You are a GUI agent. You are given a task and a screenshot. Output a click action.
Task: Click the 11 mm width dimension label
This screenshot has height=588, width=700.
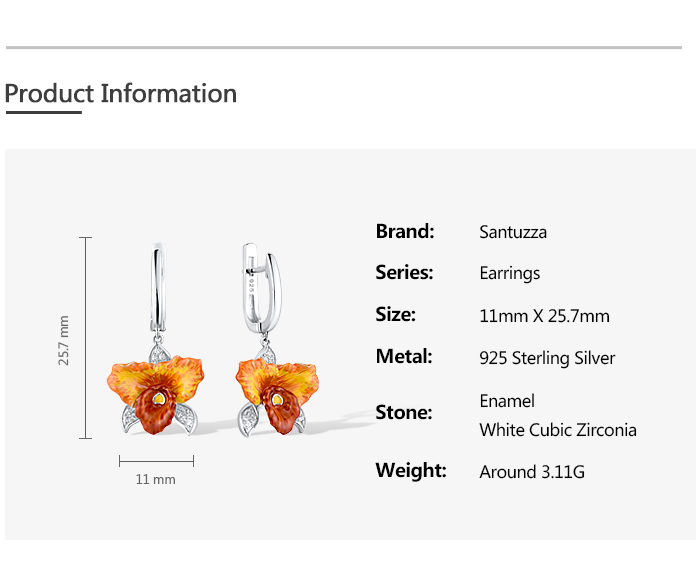(x=156, y=480)
